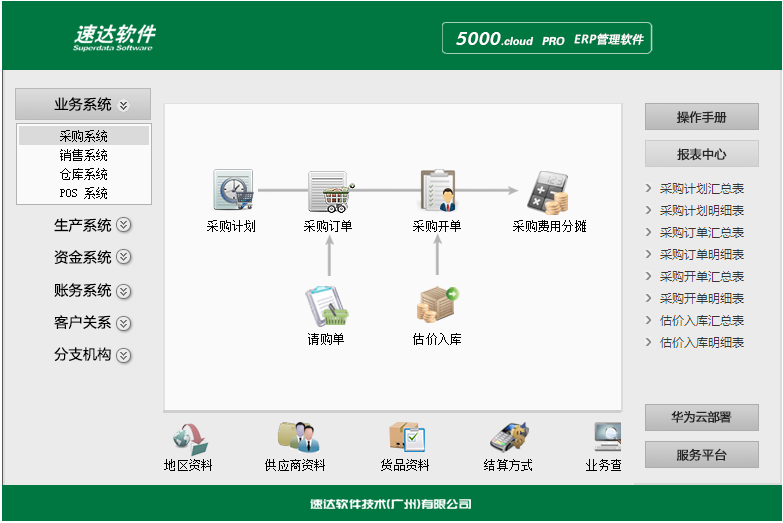
Task: Open the 货品资料 box icon
Action: (407, 437)
